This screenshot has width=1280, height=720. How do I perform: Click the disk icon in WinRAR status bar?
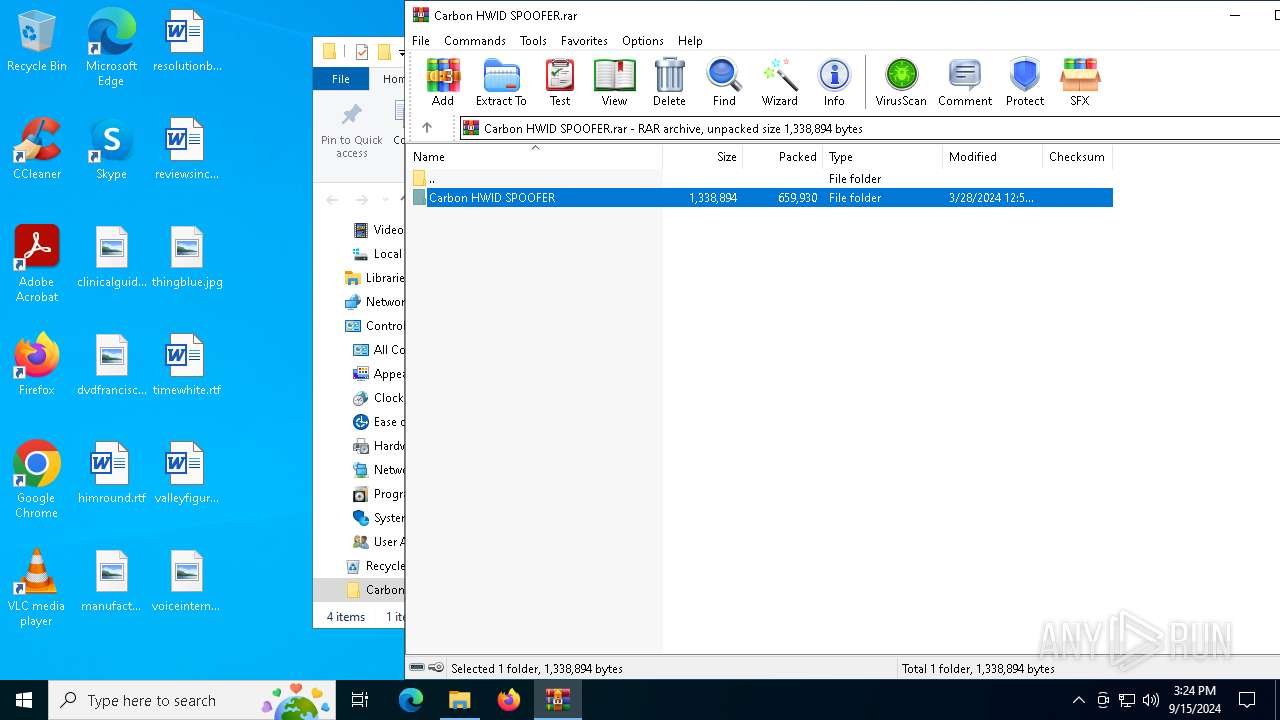pos(417,668)
